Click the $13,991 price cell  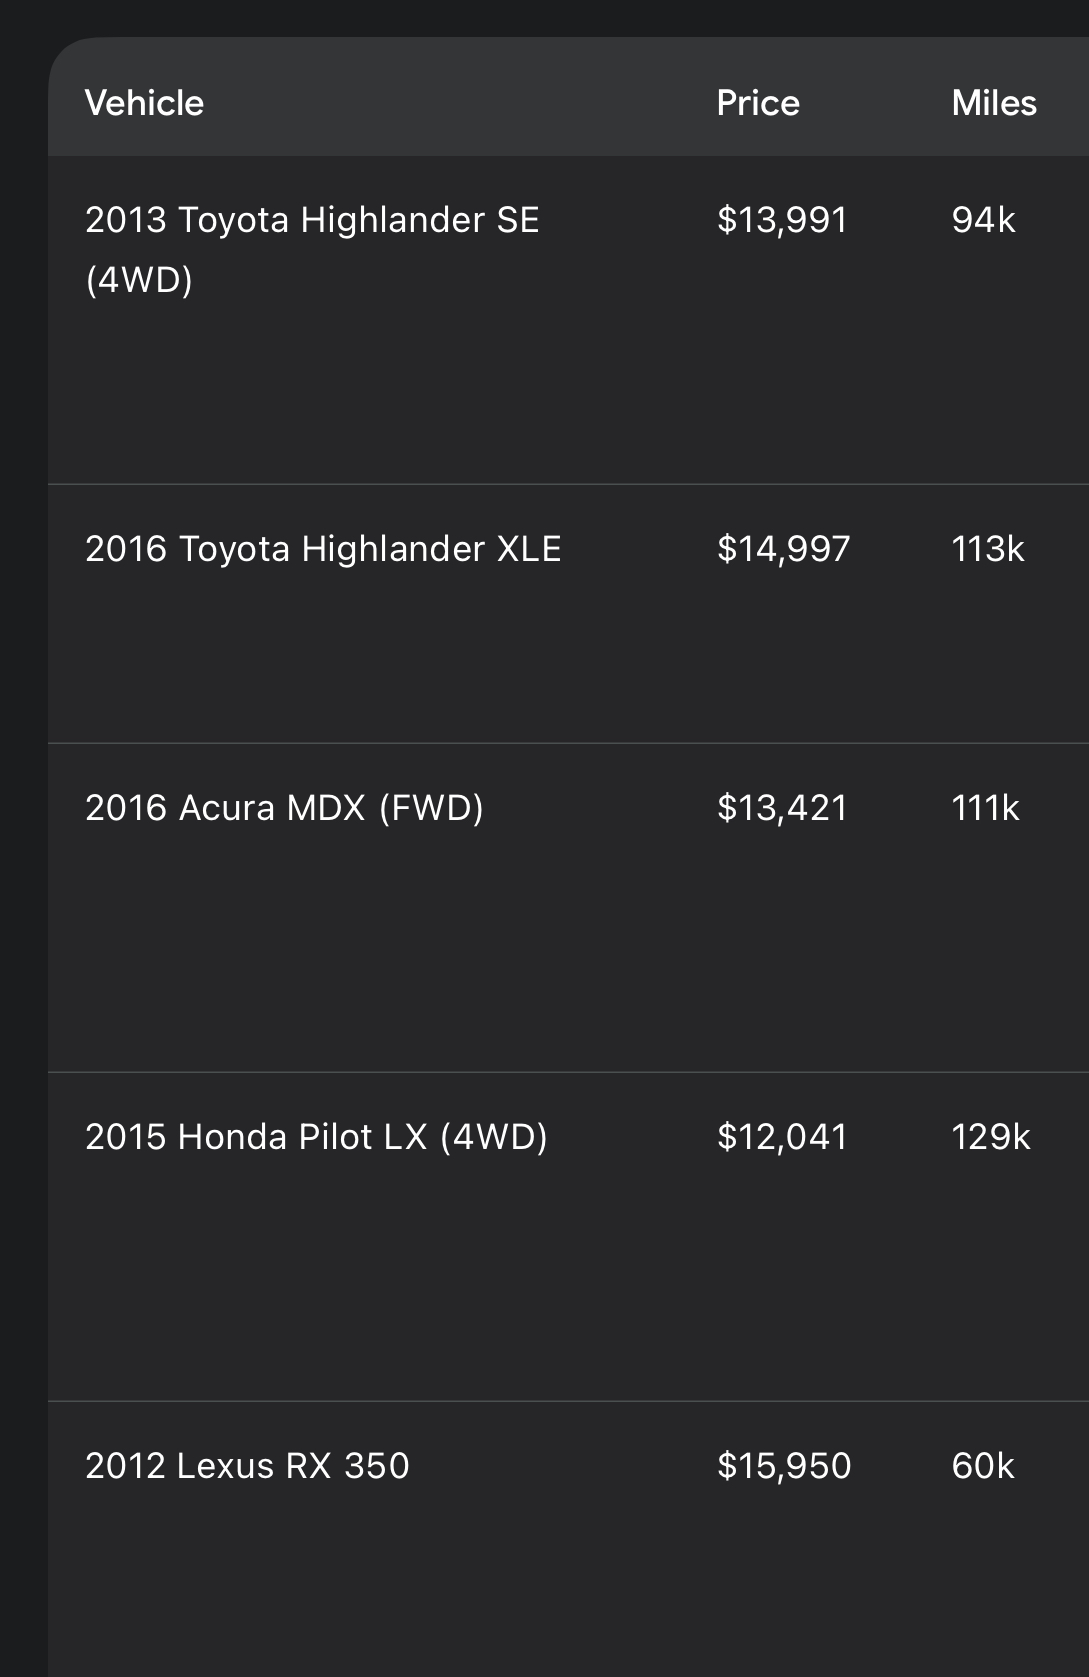[782, 220]
